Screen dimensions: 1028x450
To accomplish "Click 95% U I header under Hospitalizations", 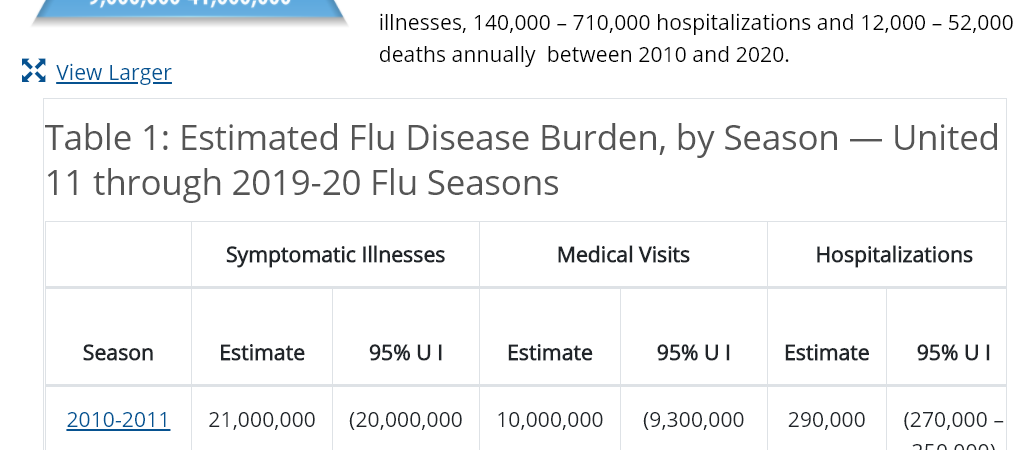I will point(953,353).
